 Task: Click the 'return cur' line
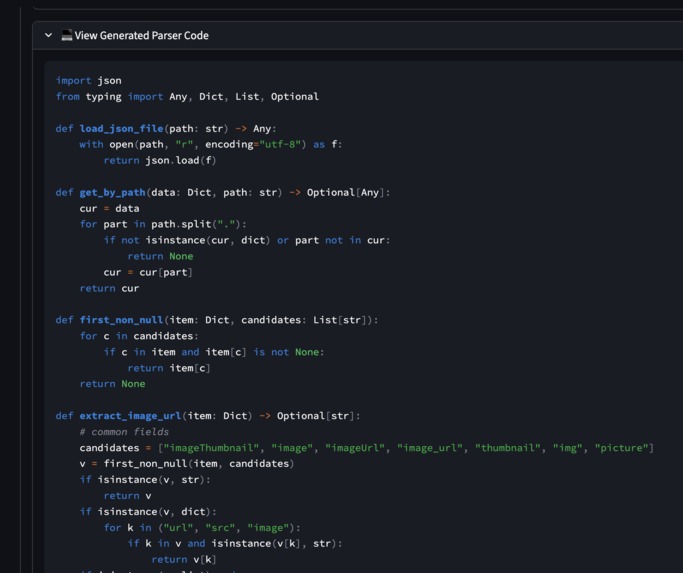109,288
